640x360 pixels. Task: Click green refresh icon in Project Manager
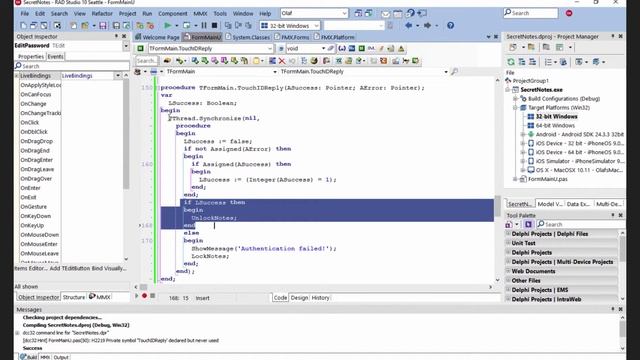coord(511,62)
